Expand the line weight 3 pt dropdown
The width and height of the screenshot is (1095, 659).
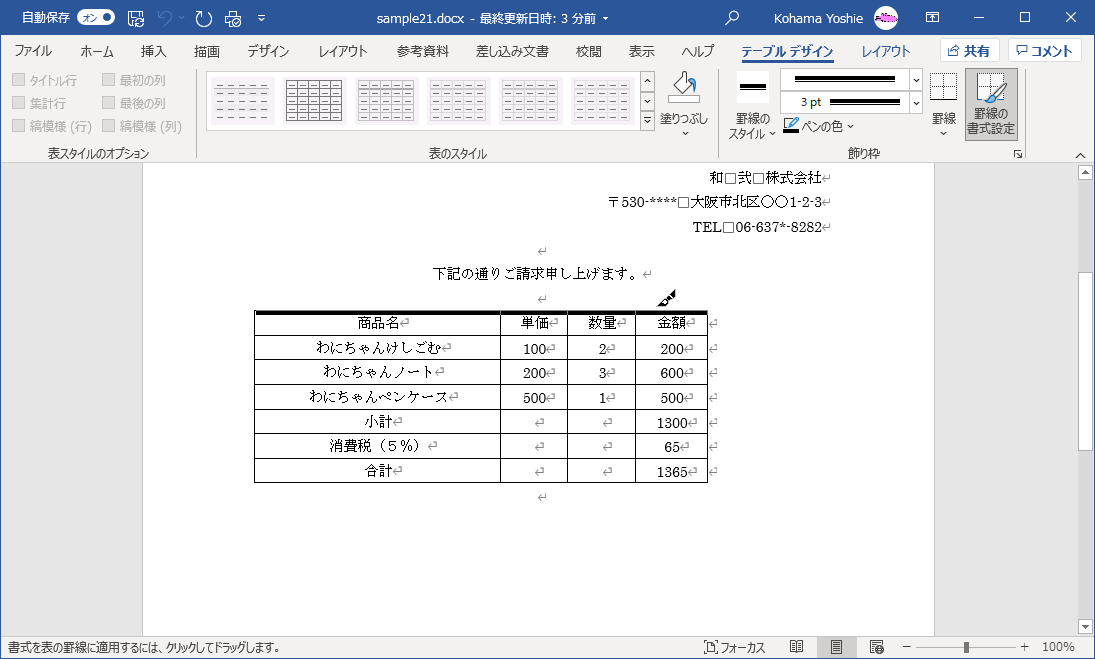pyautogui.click(x=916, y=103)
